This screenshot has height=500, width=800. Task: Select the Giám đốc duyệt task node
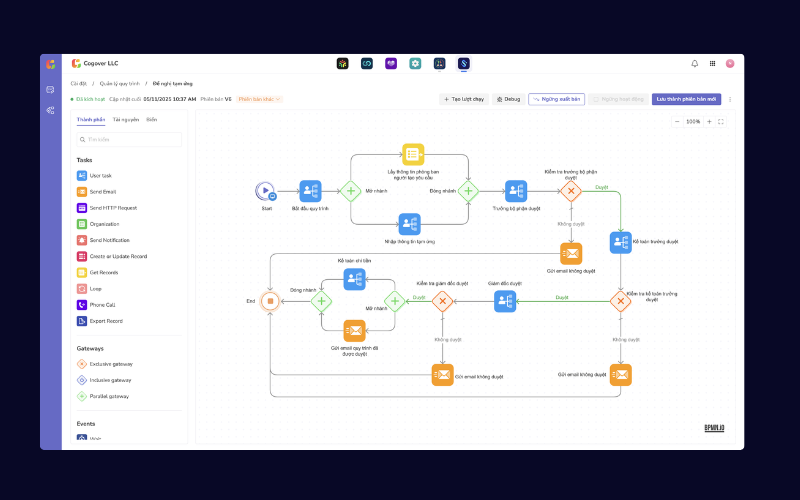[x=505, y=302]
